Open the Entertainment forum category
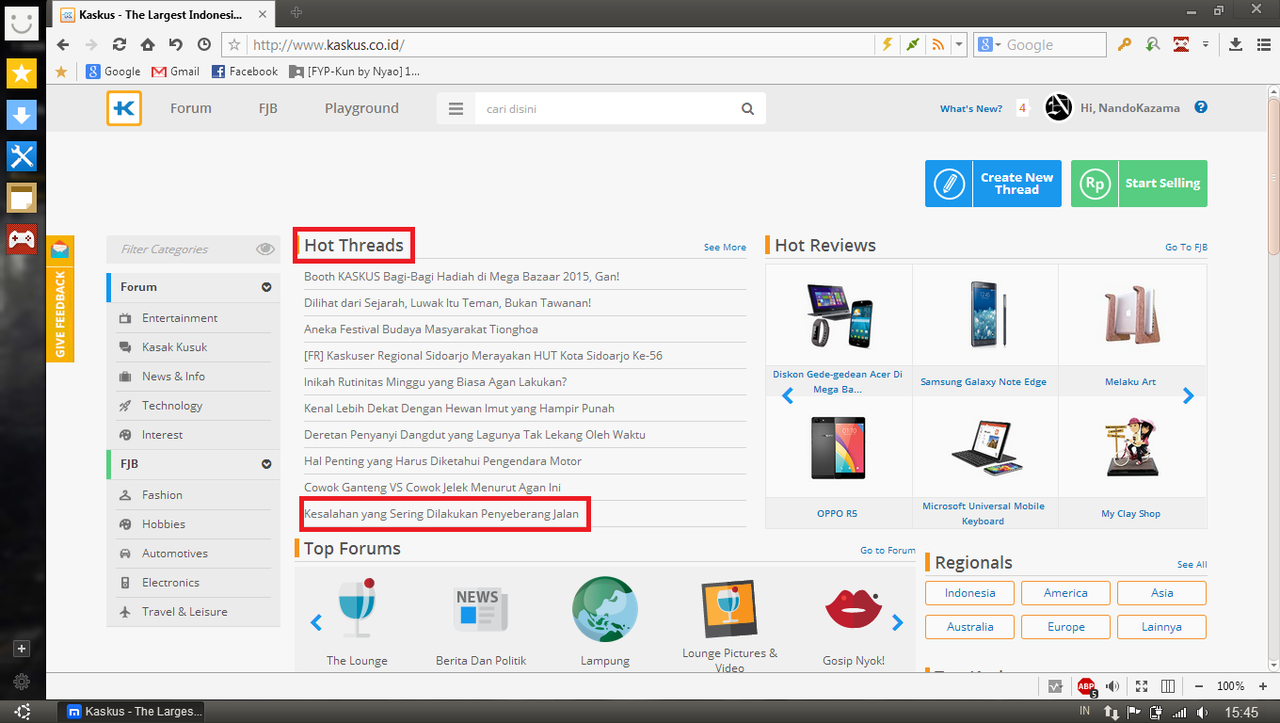Viewport: 1280px width, 723px height. pos(179,318)
